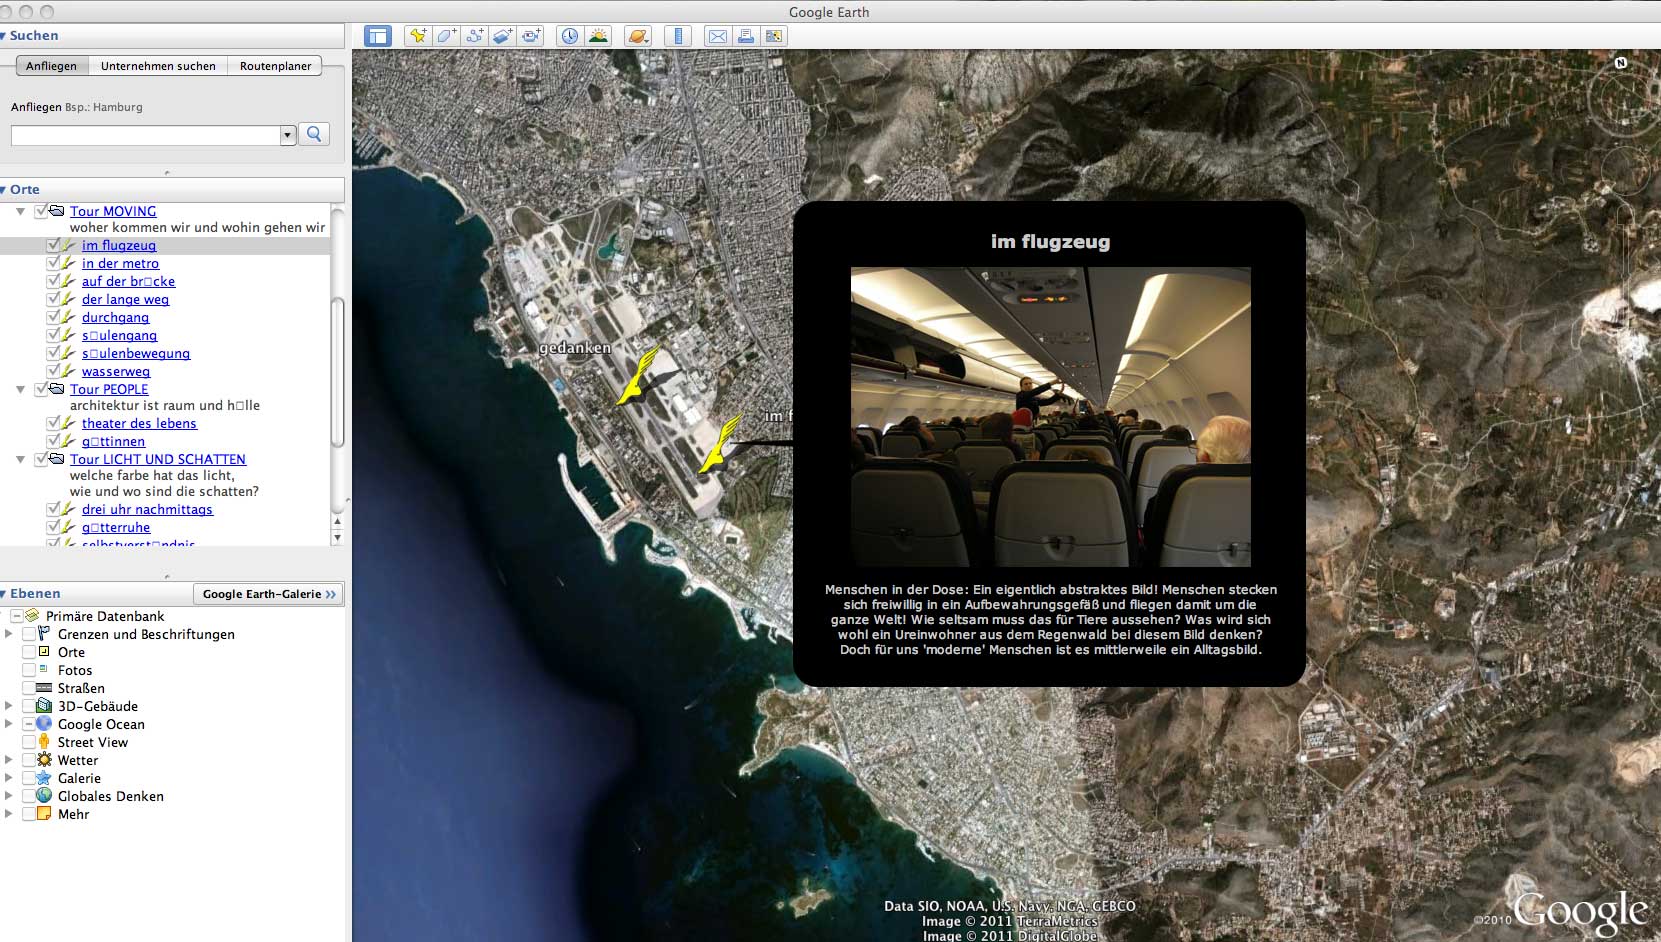Collapse the Tour MOVING folder
1661x942 pixels.
coord(20,211)
